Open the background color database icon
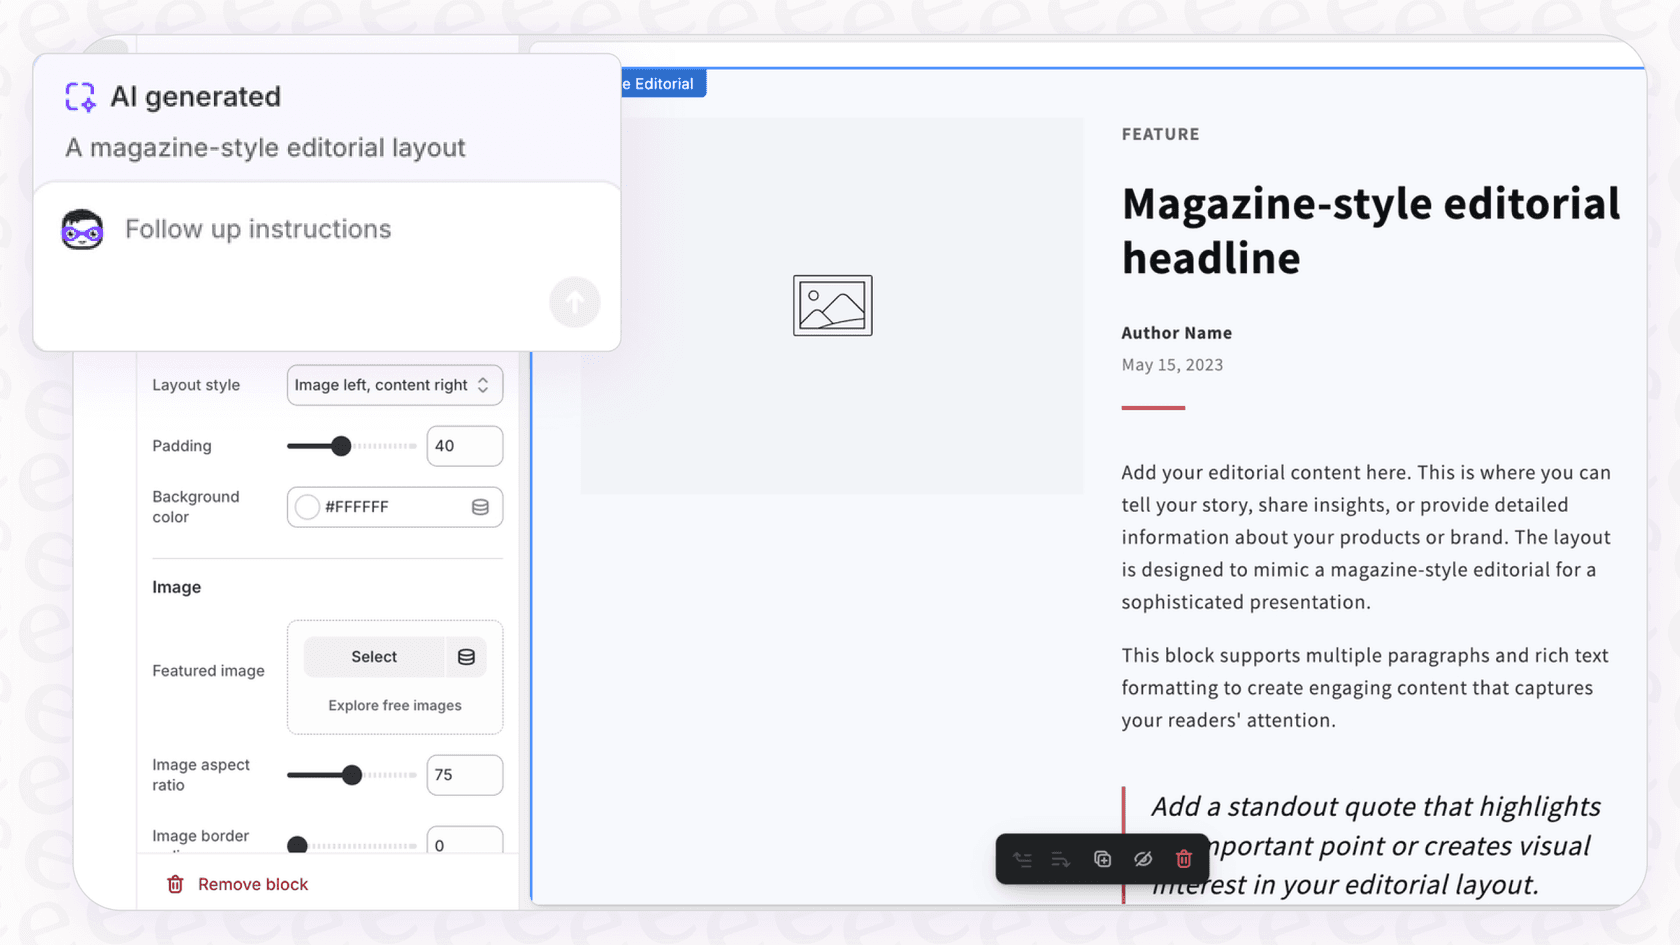The image size is (1680, 945). click(480, 507)
